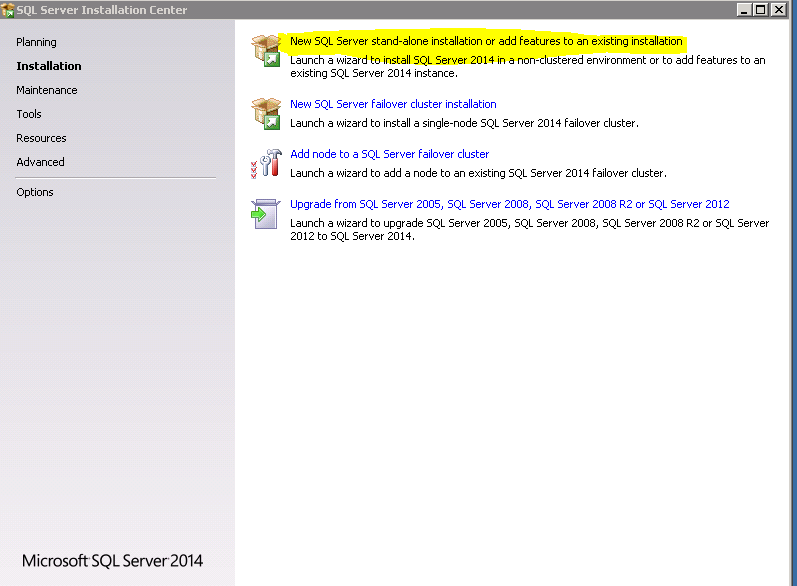Open the Options page

point(35,192)
